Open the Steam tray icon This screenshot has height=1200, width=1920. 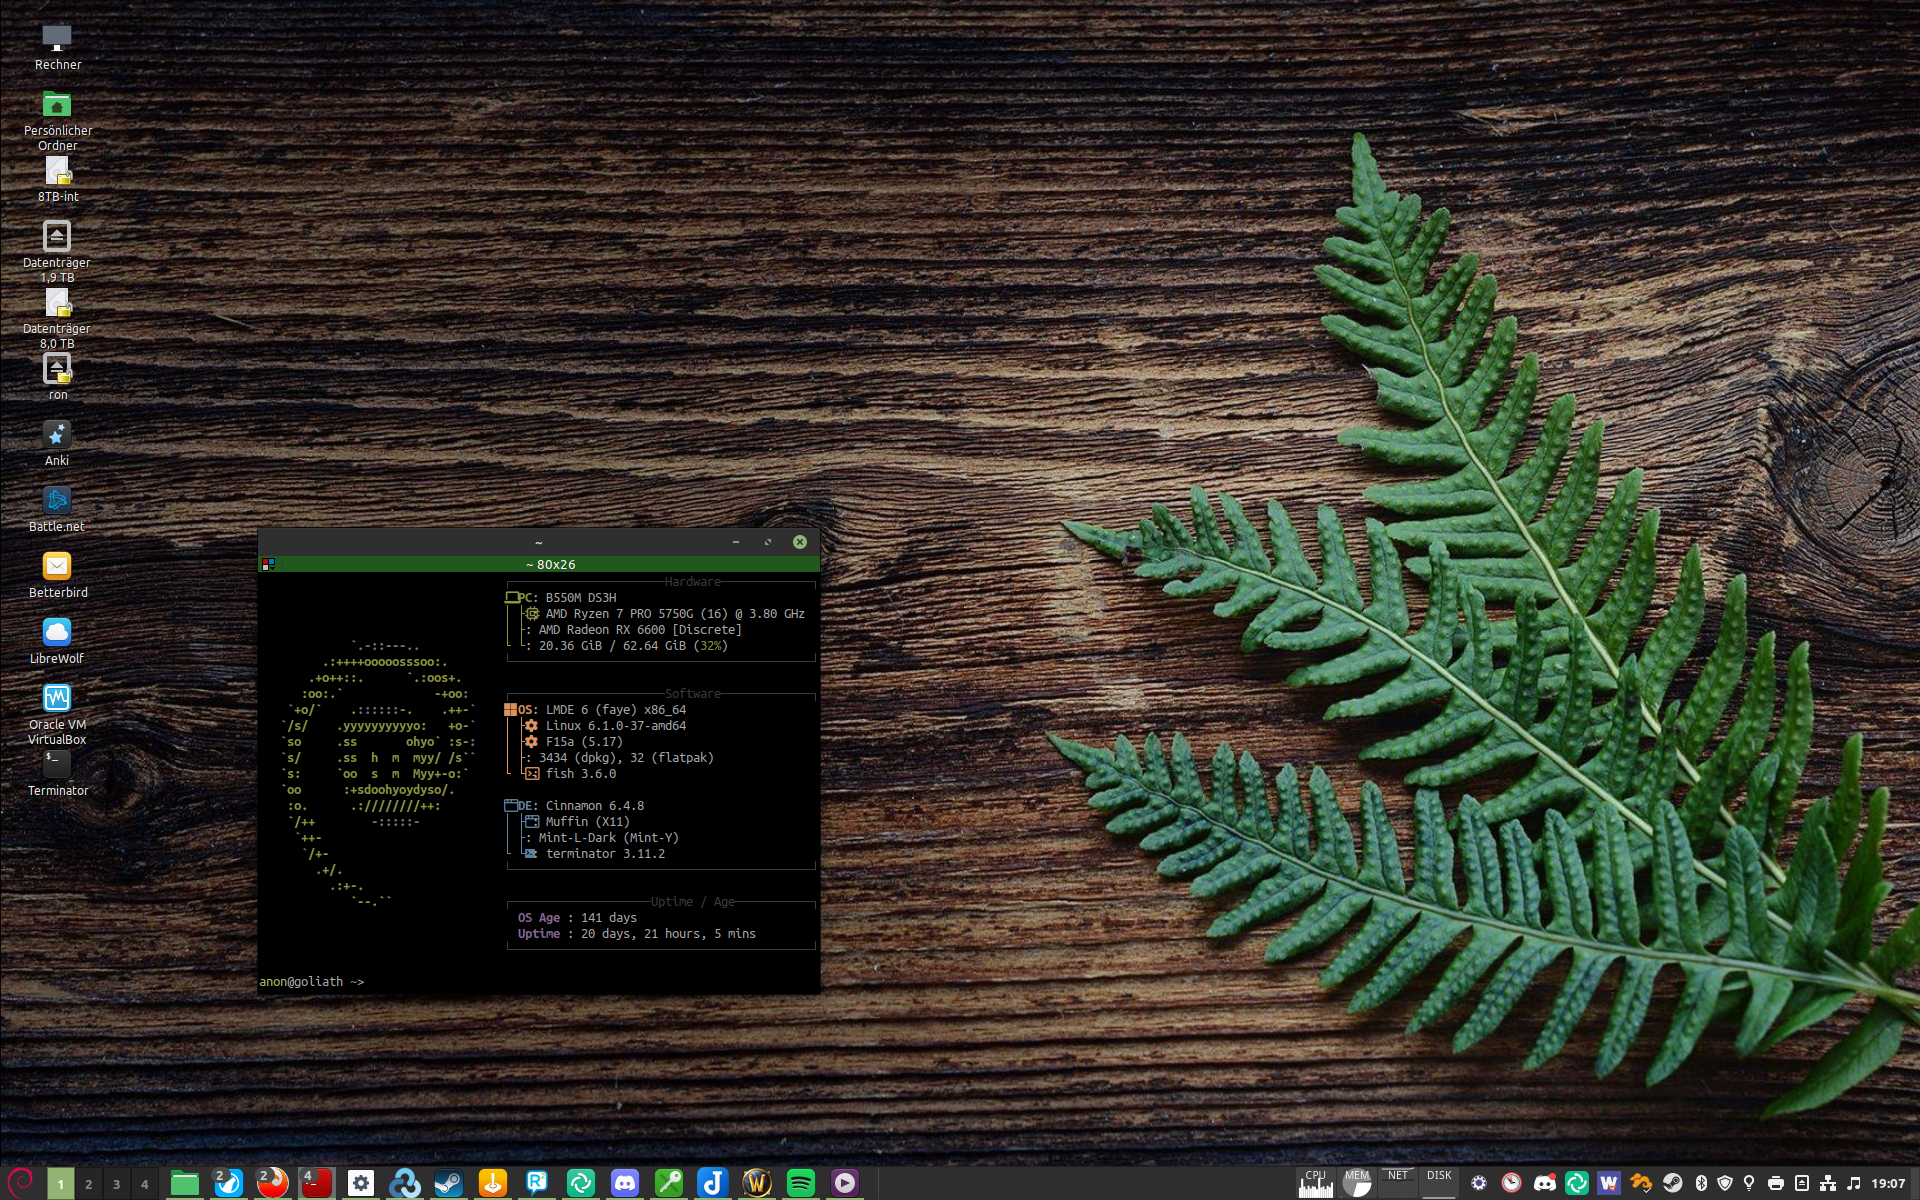(1672, 1184)
